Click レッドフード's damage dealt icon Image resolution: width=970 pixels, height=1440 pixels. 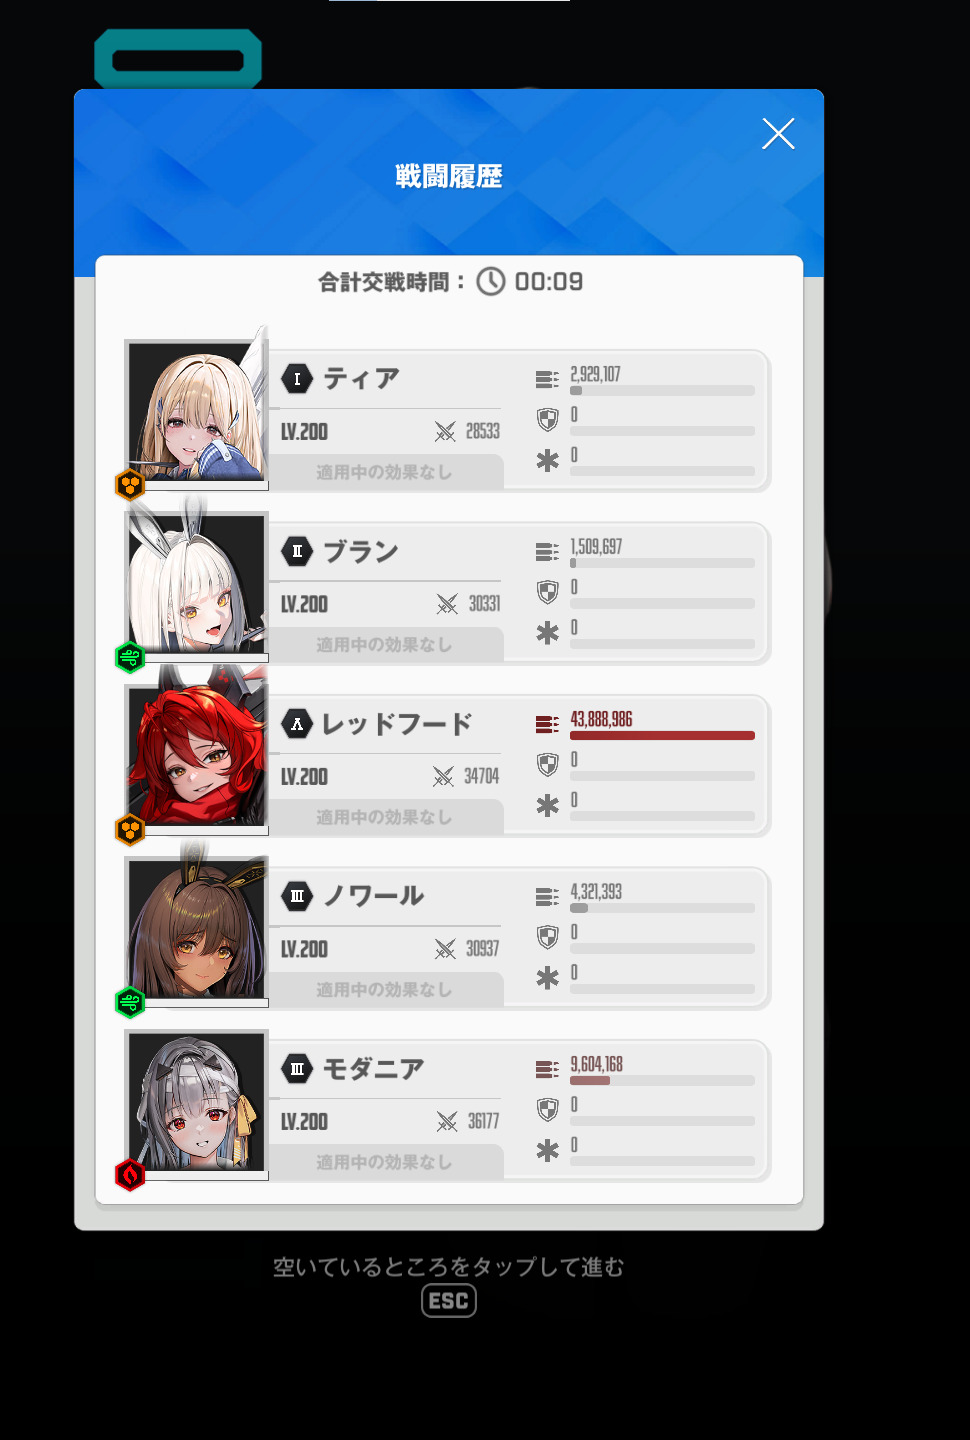tap(547, 724)
